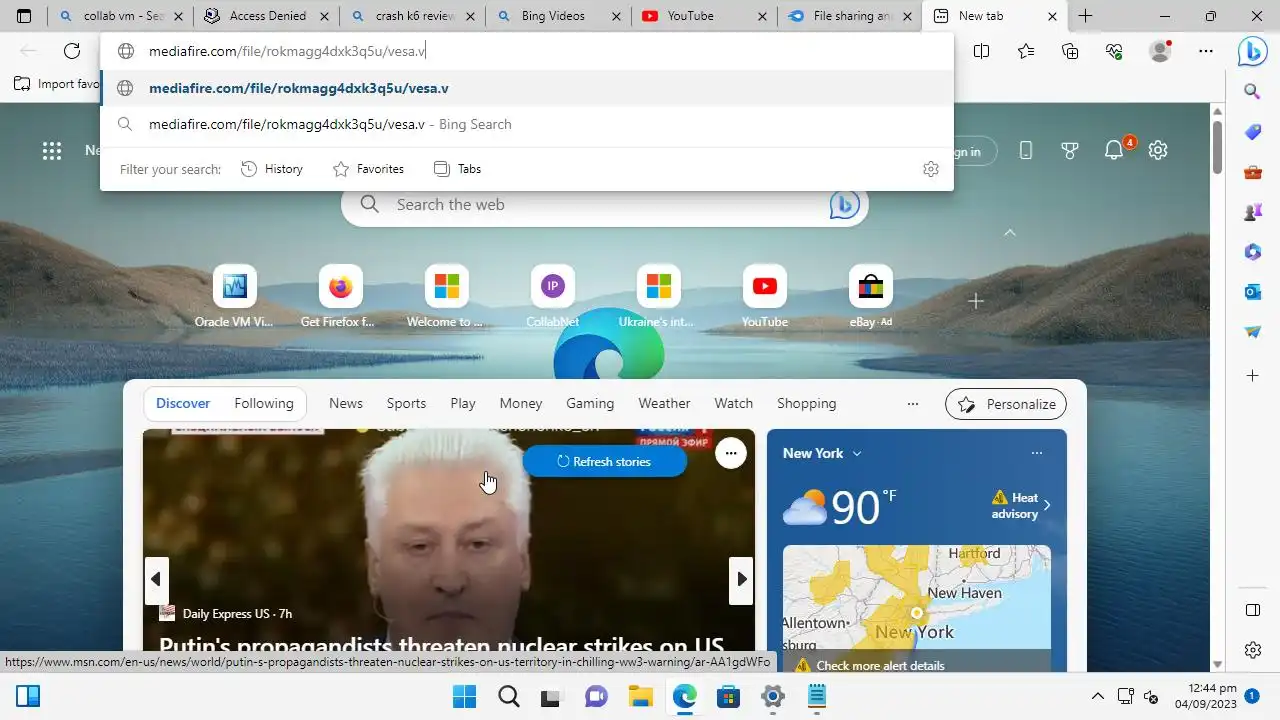Open search settings gear in dropdown
1280x720 pixels.
[931, 169]
